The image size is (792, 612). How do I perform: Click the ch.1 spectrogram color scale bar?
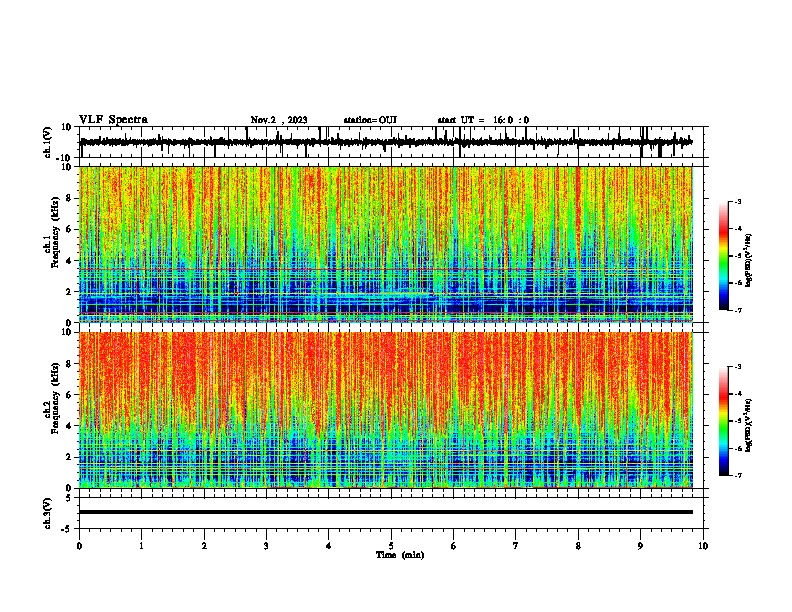point(724,256)
